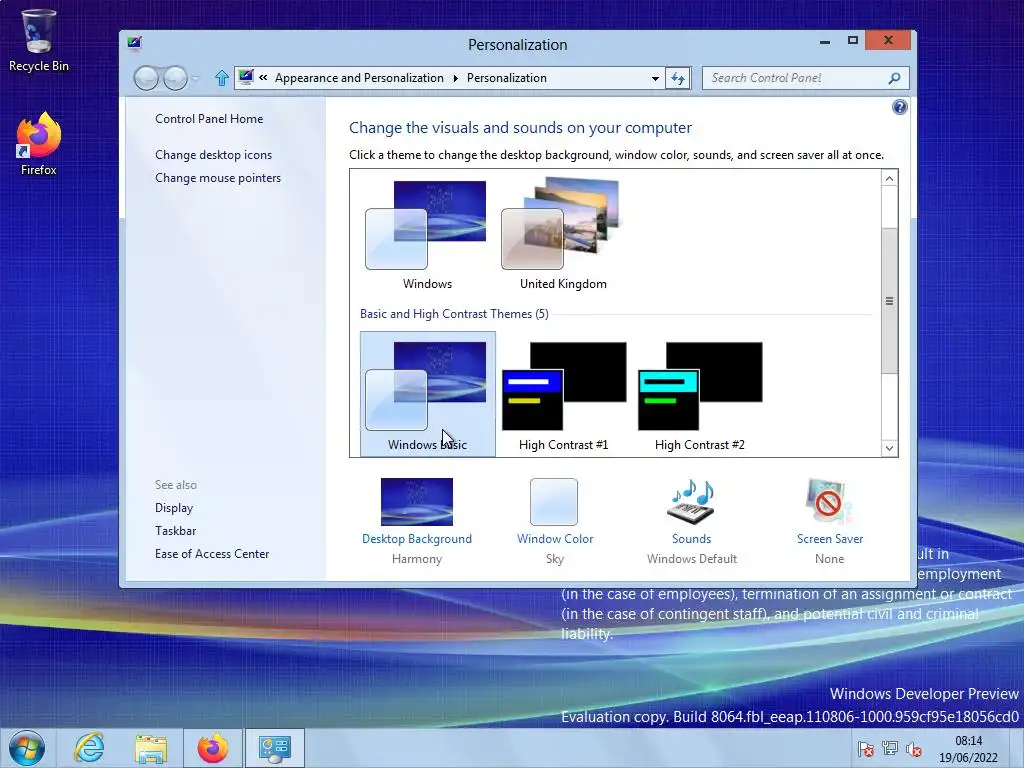Click the network tray icon

click(889, 749)
